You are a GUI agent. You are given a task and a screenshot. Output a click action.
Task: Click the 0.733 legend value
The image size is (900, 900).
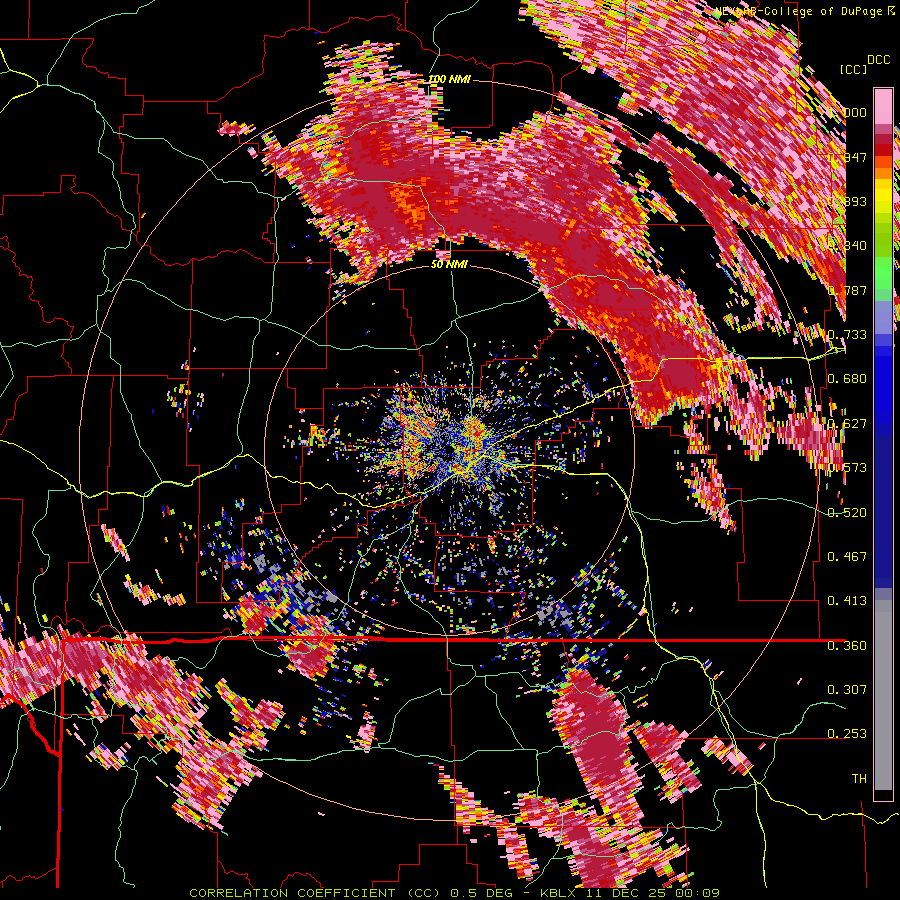coord(847,335)
